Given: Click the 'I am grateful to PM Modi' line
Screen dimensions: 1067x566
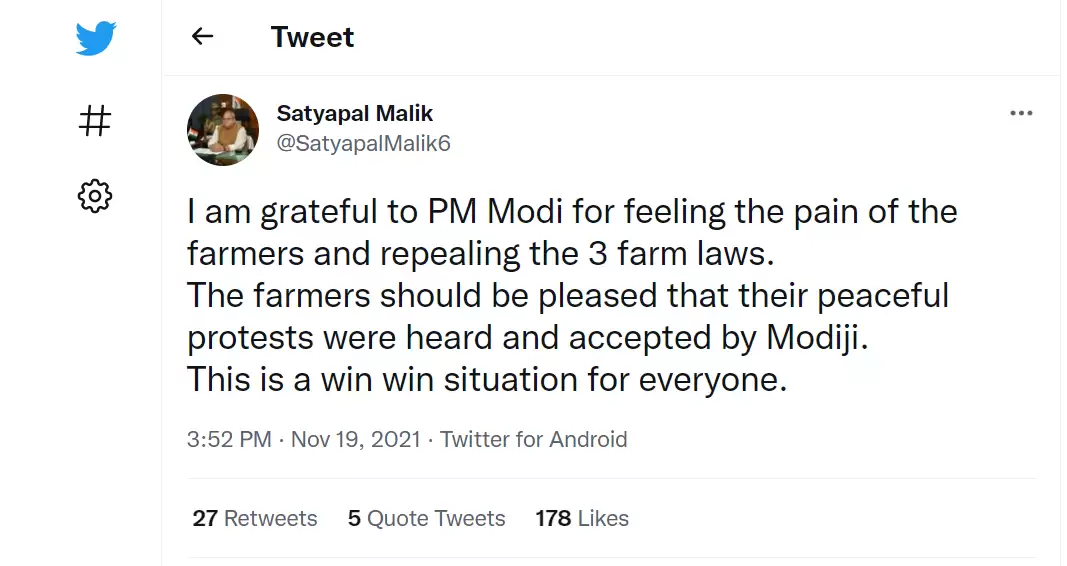Looking at the screenshot, I should (x=572, y=212).
